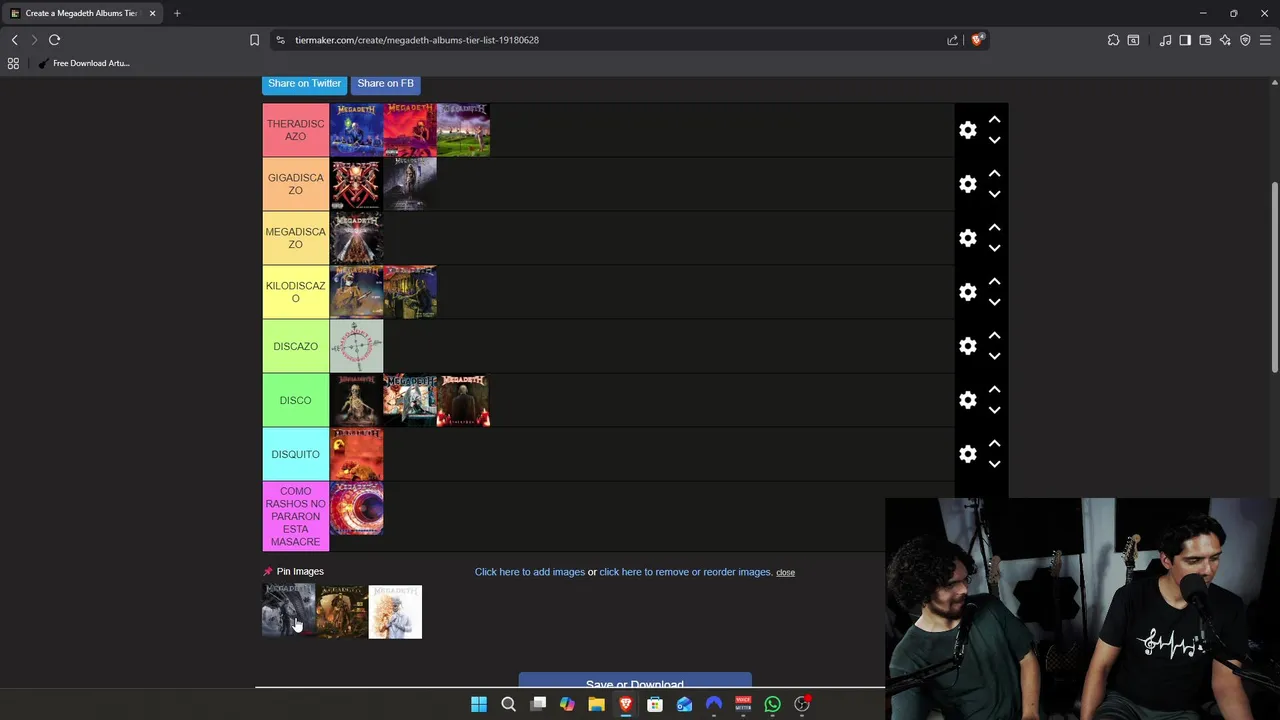Select album in COMO RASHOS tier
This screenshot has width=1280, height=720.
click(x=357, y=508)
